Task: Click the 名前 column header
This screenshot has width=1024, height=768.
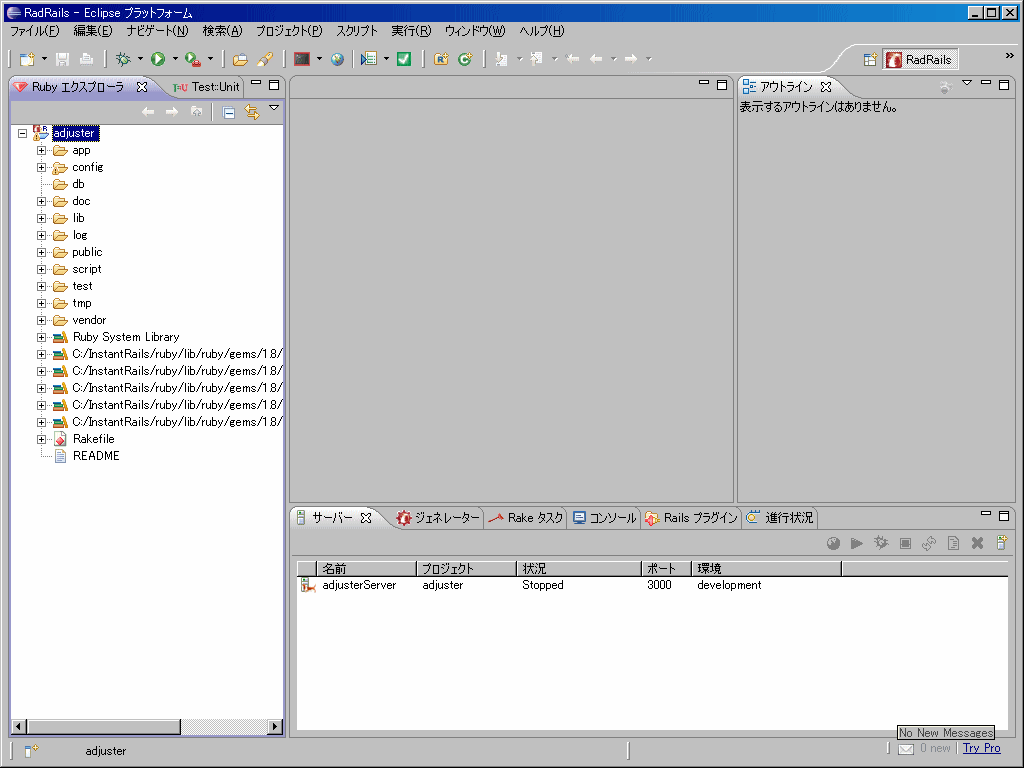Action: 366,569
